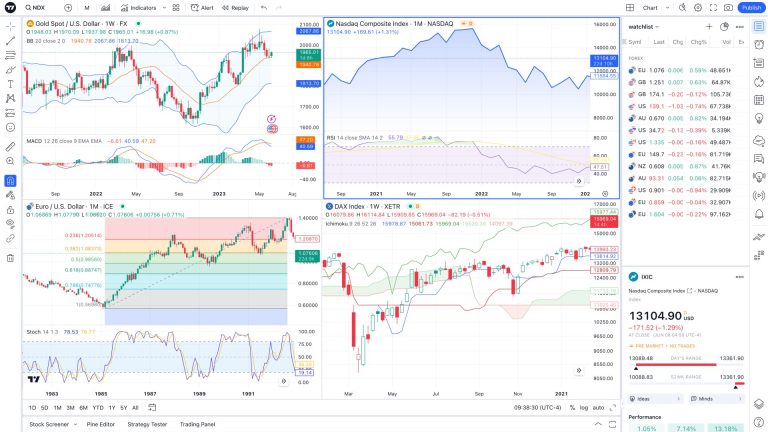Open the layout setup grid icon

pyautogui.click(x=630, y=8)
